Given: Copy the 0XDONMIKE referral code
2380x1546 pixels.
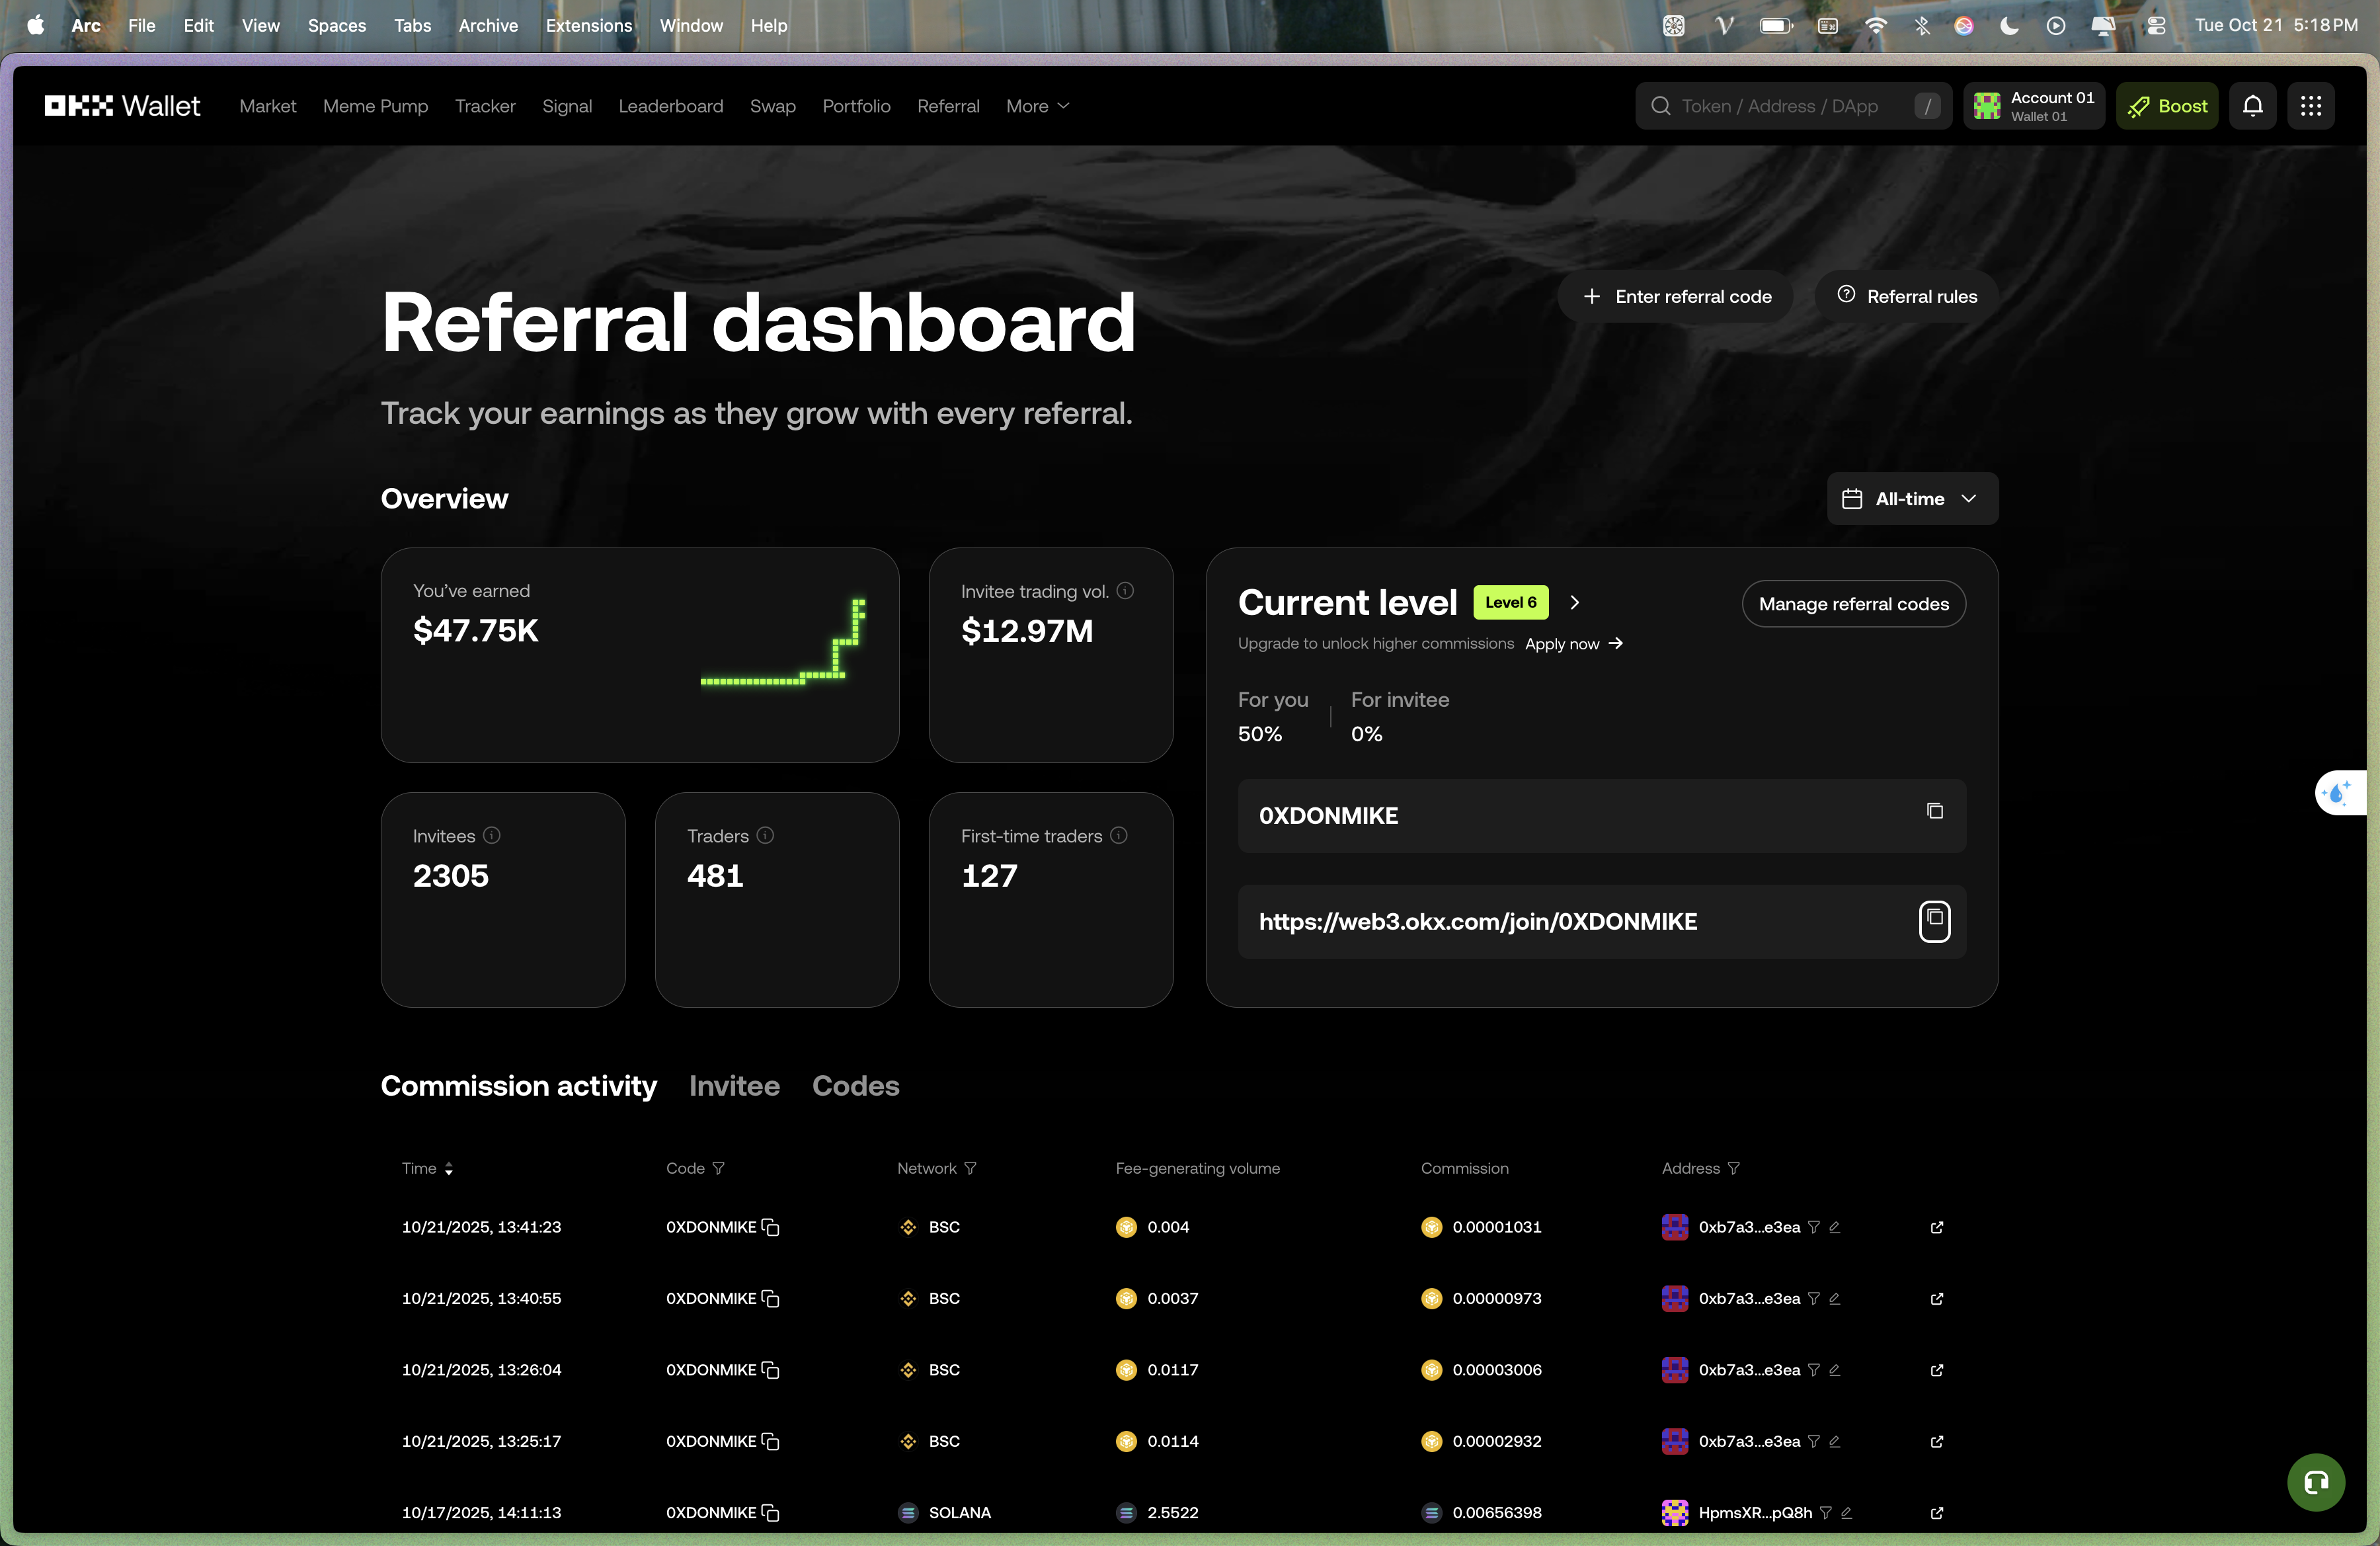Looking at the screenshot, I should (1934, 811).
